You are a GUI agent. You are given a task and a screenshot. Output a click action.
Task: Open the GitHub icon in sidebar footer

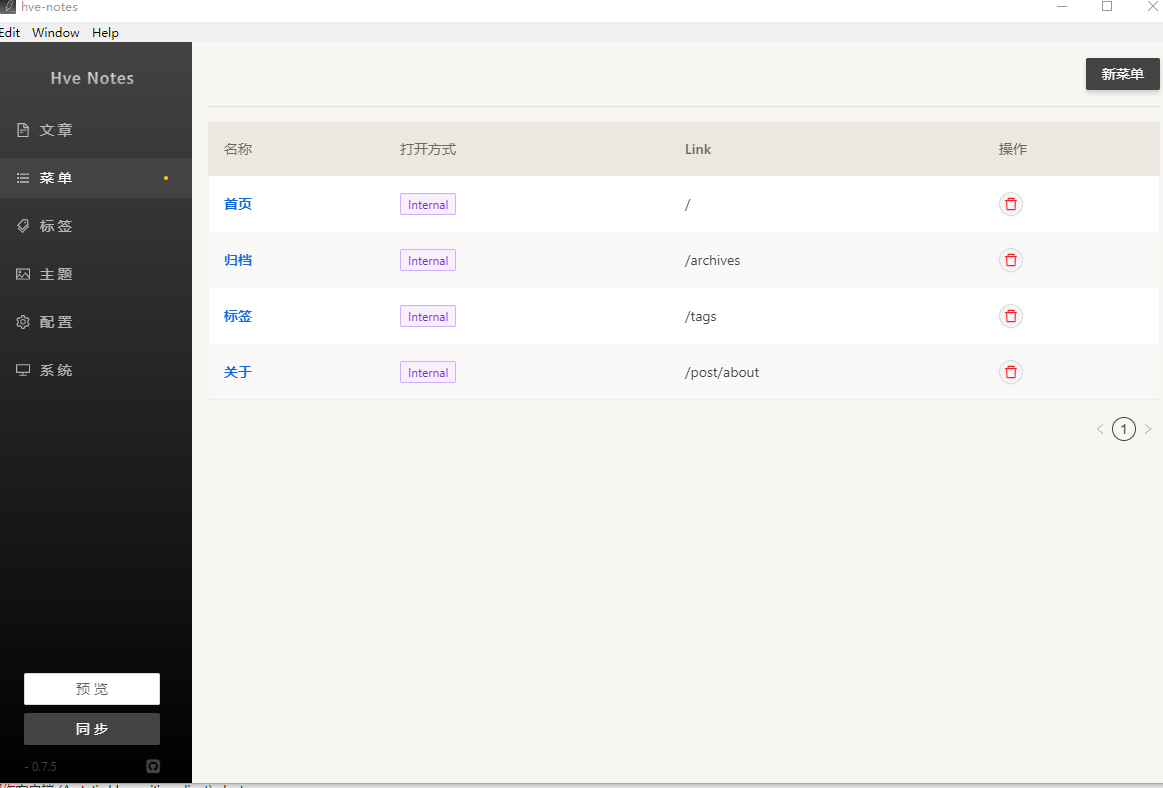pyautogui.click(x=153, y=766)
